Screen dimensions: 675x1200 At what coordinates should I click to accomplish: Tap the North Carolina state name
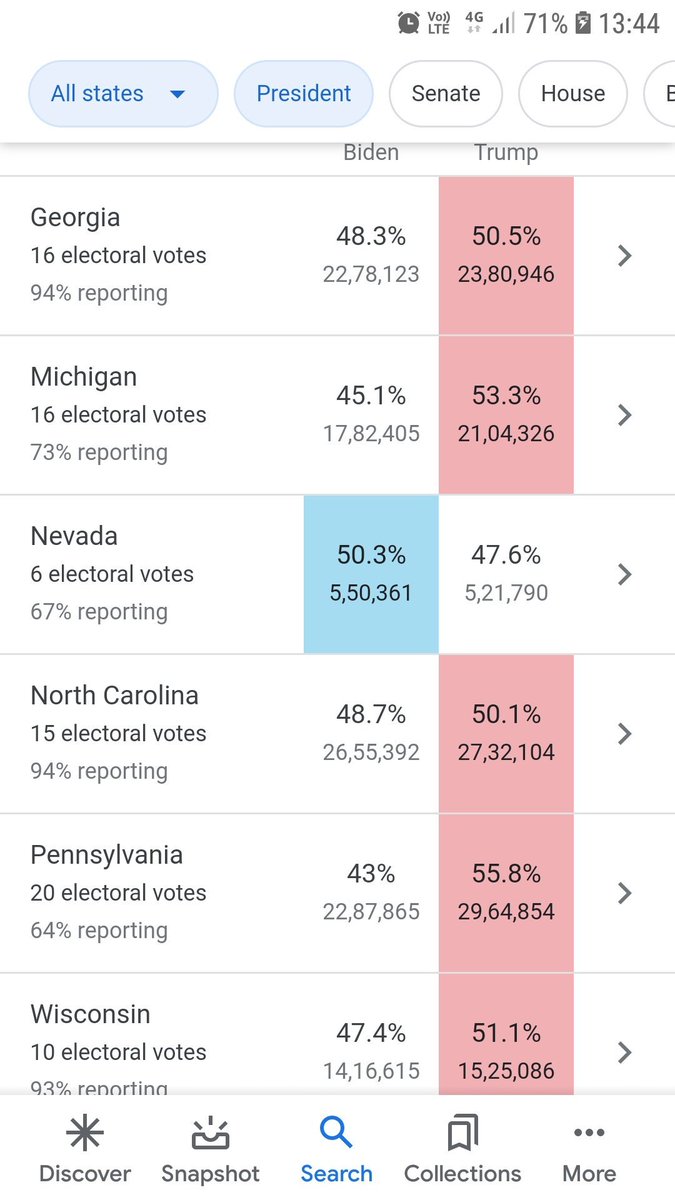(114, 696)
